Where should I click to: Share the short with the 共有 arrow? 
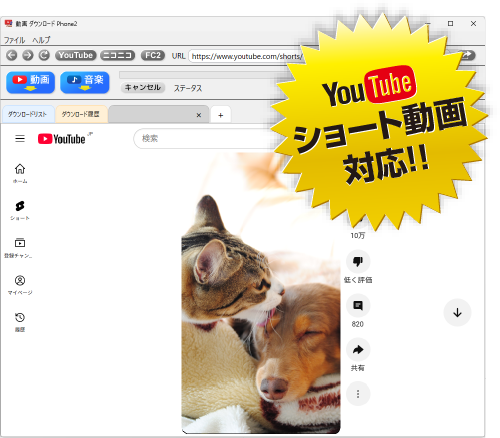click(358, 350)
